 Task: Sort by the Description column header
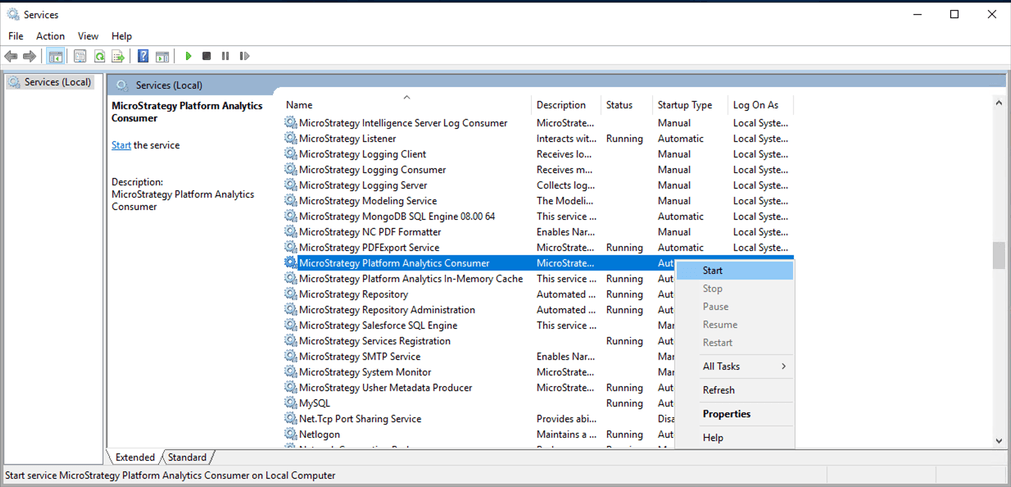click(566, 104)
